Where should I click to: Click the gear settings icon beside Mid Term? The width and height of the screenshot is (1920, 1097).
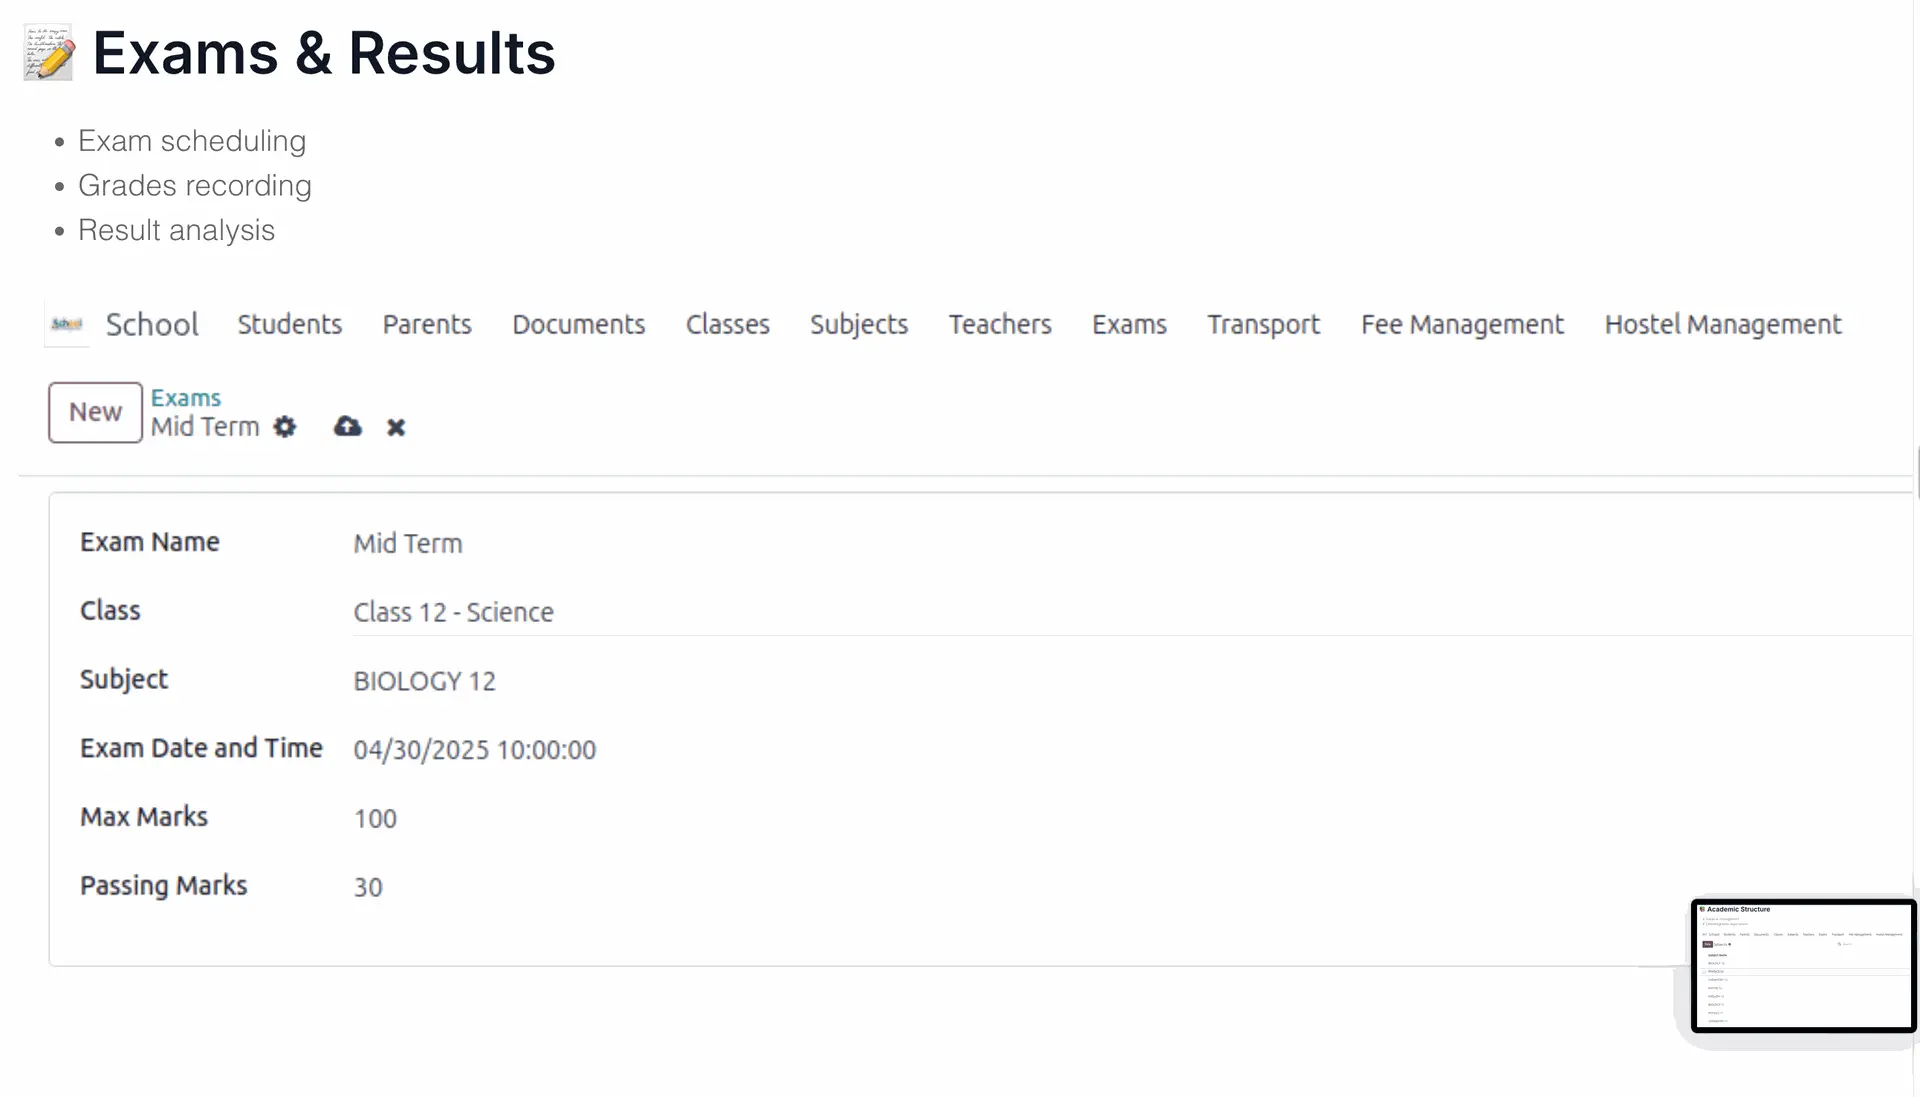tap(285, 427)
